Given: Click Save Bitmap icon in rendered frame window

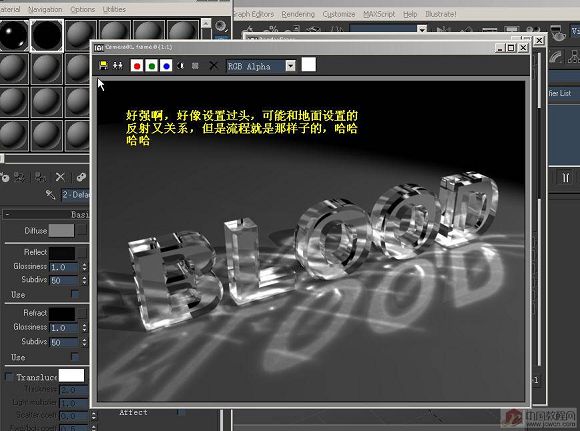Looking at the screenshot, I should [104, 66].
